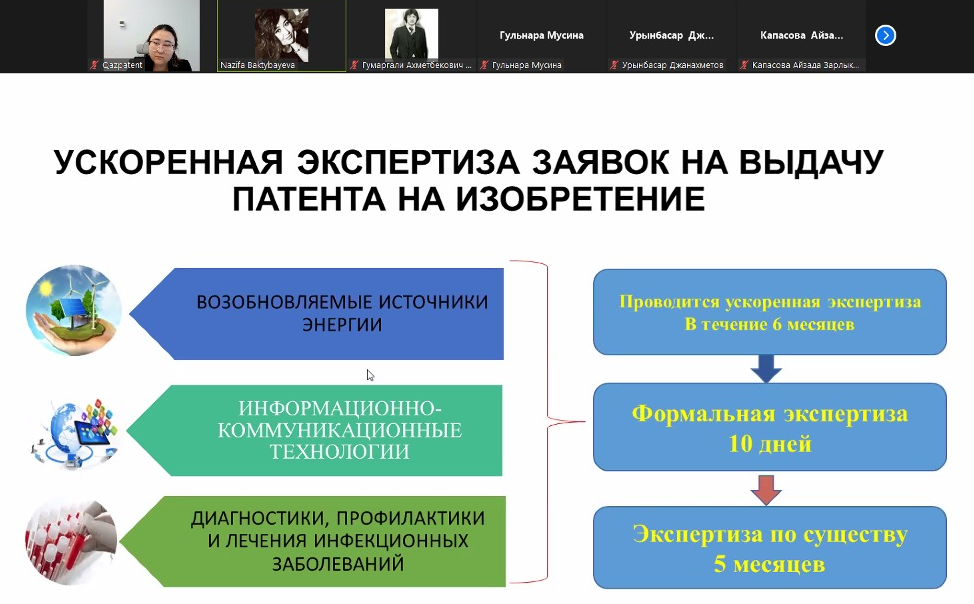This screenshot has width=974, height=604.
Task: Select Капасова Айзада participant tile
Action: click(x=801, y=36)
